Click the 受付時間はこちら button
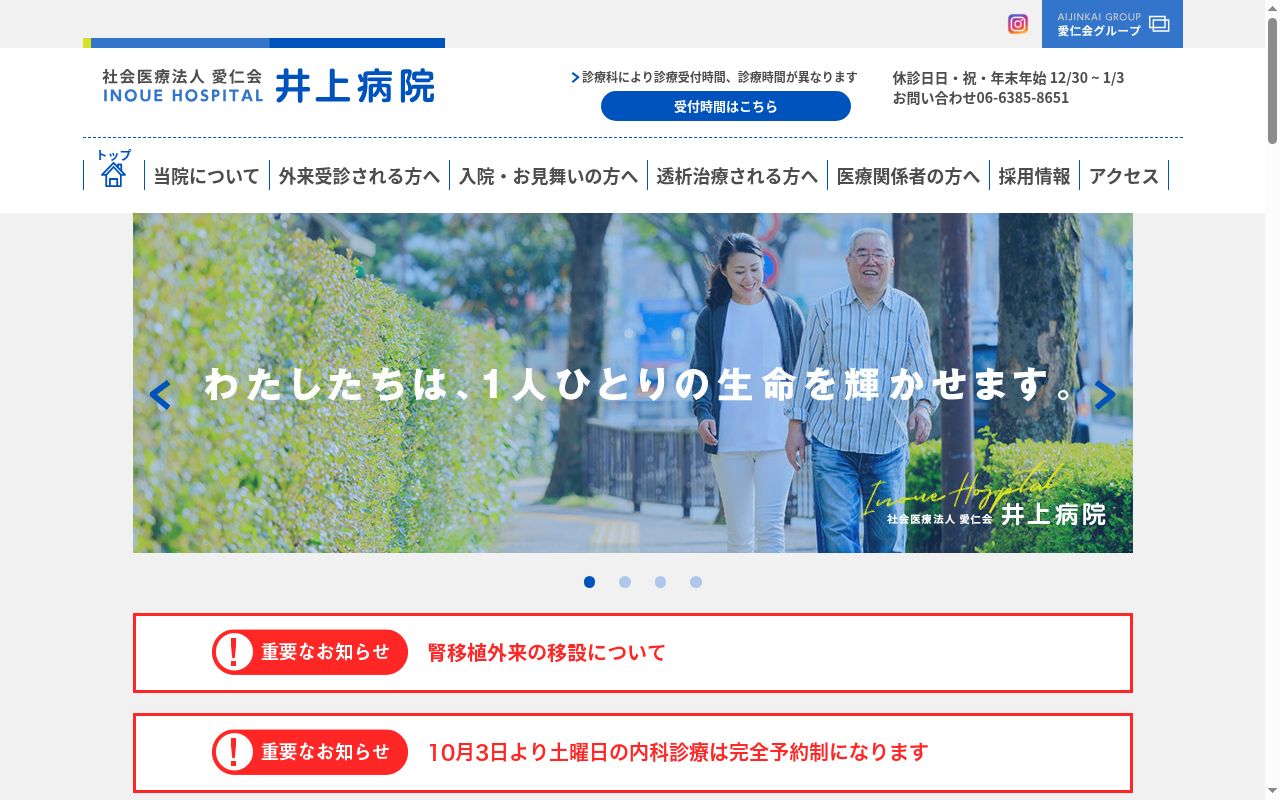The height and width of the screenshot is (800, 1280). point(726,106)
